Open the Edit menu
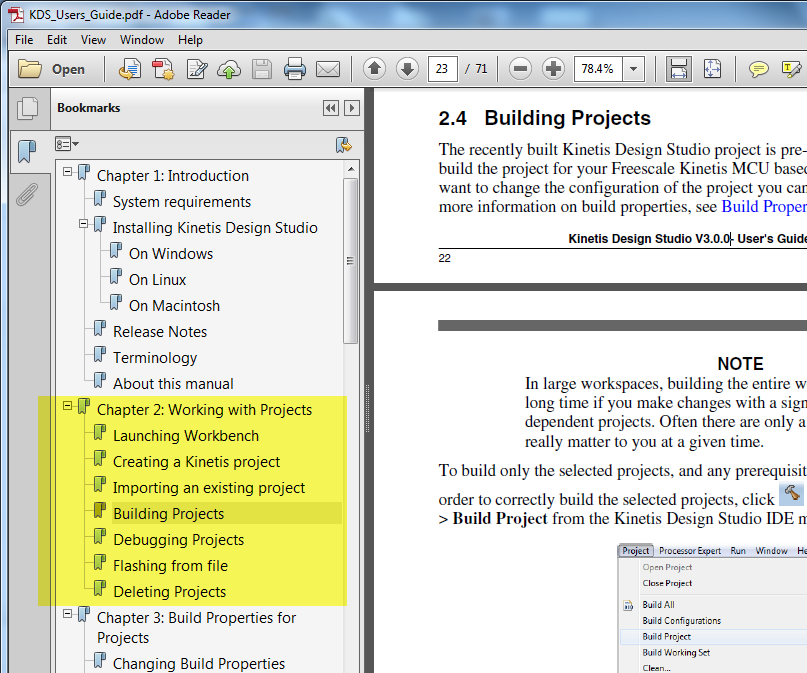Image resolution: width=807 pixels, height=673 pixels. coord(57,40)
